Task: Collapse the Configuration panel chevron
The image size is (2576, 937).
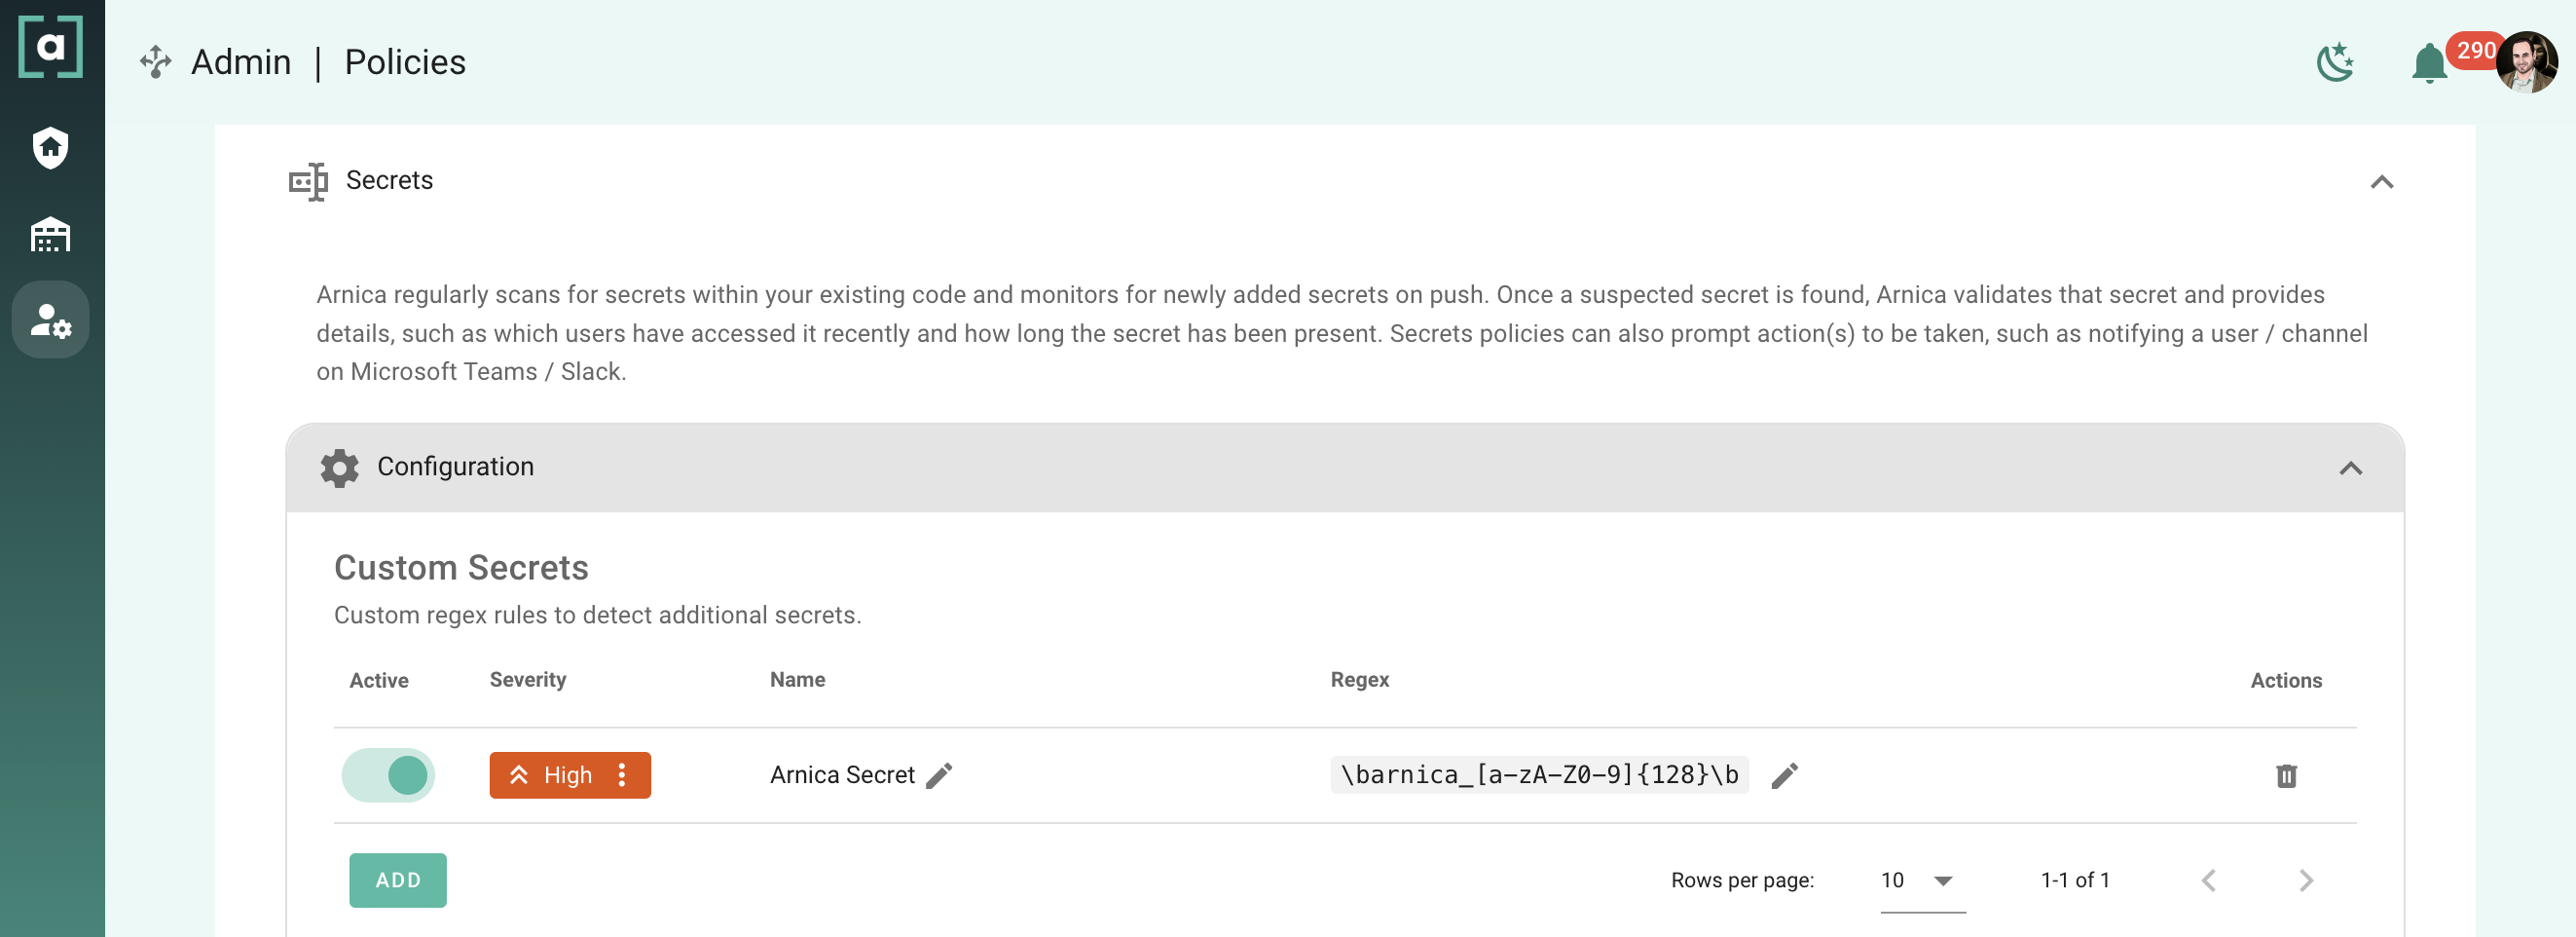Action: pyautogui.click(x=2350, y=468)
